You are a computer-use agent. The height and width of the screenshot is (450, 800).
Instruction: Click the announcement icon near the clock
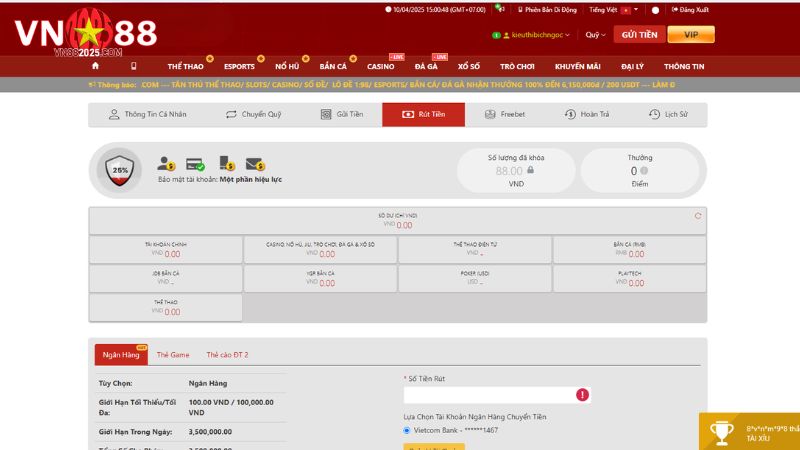coord(500,8)
